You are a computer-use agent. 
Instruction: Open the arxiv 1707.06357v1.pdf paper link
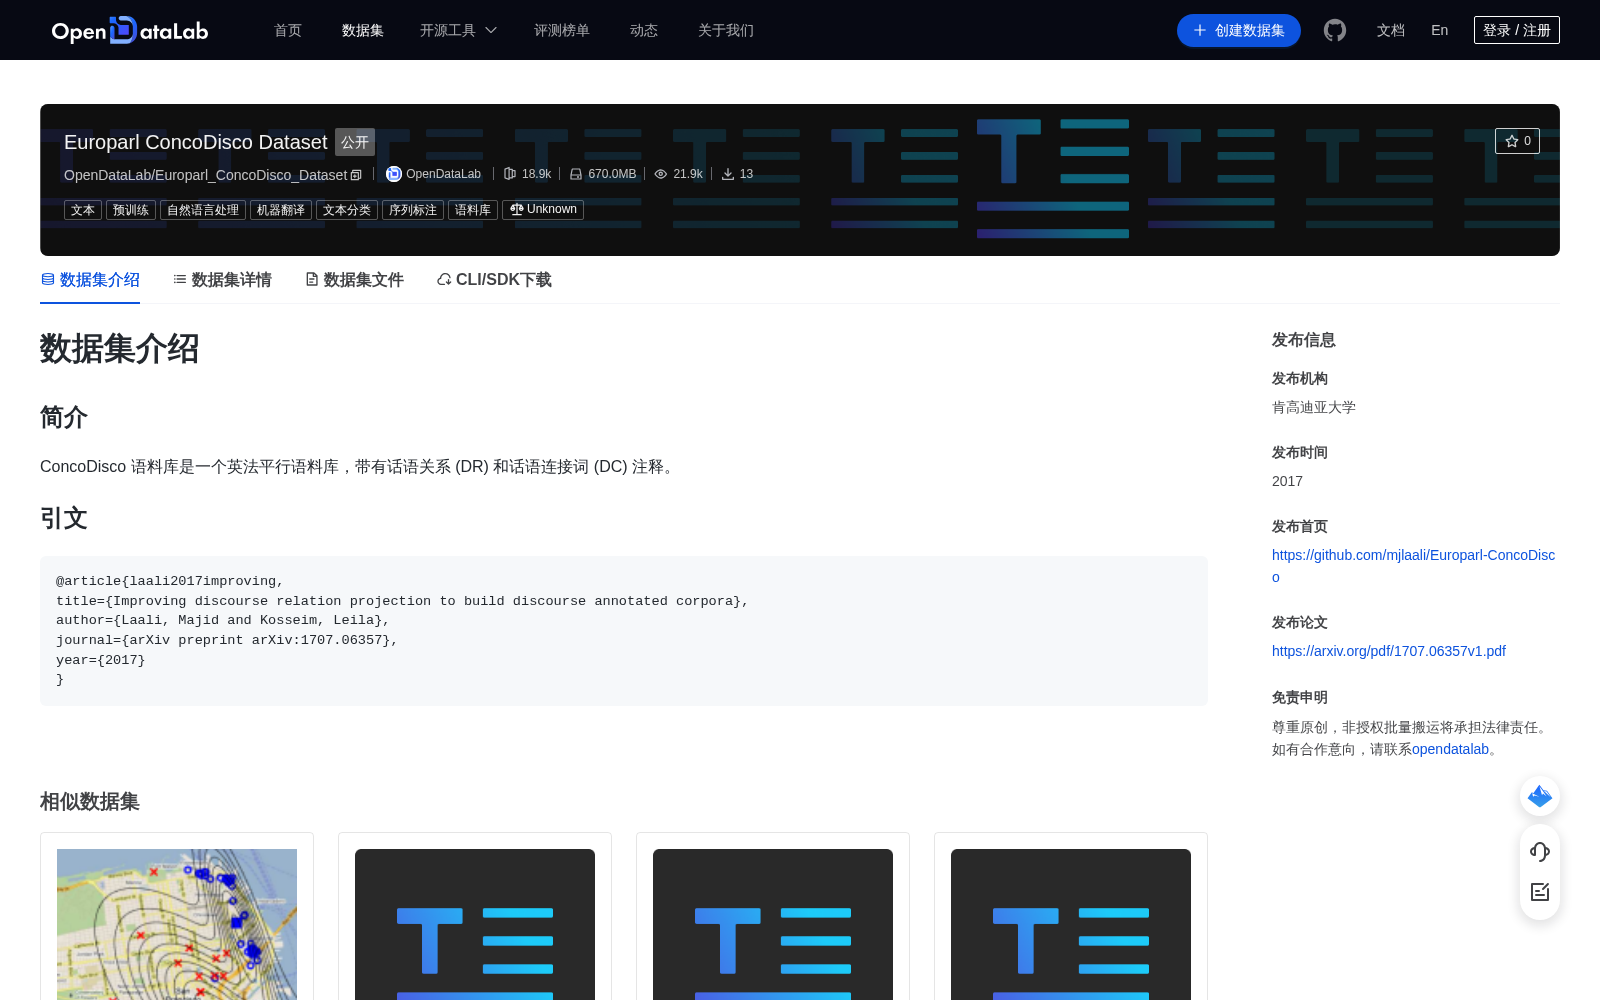1389,651
